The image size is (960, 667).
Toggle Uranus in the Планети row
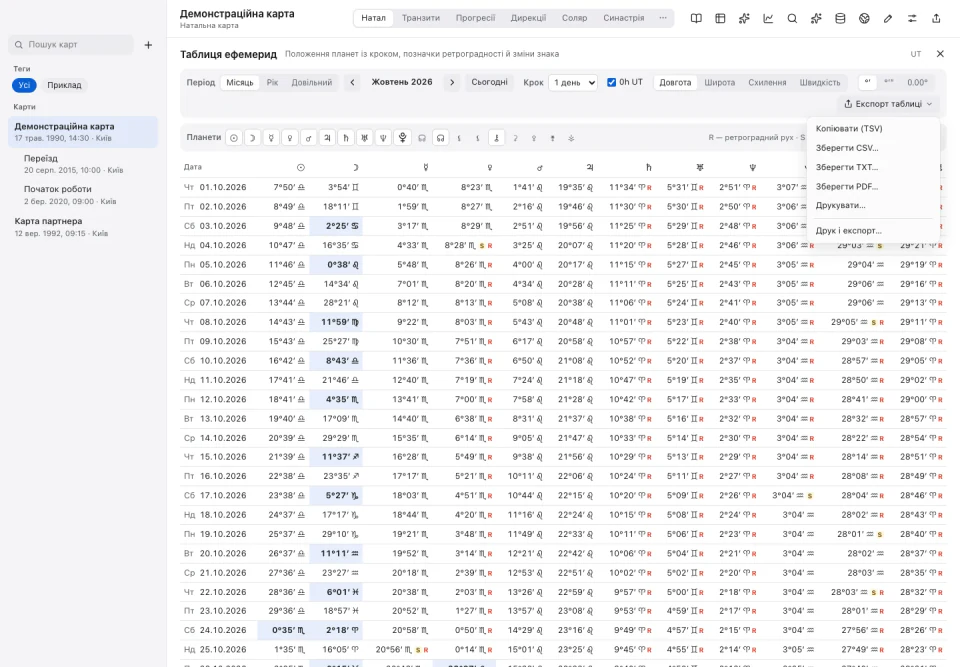tap(365, 138)
